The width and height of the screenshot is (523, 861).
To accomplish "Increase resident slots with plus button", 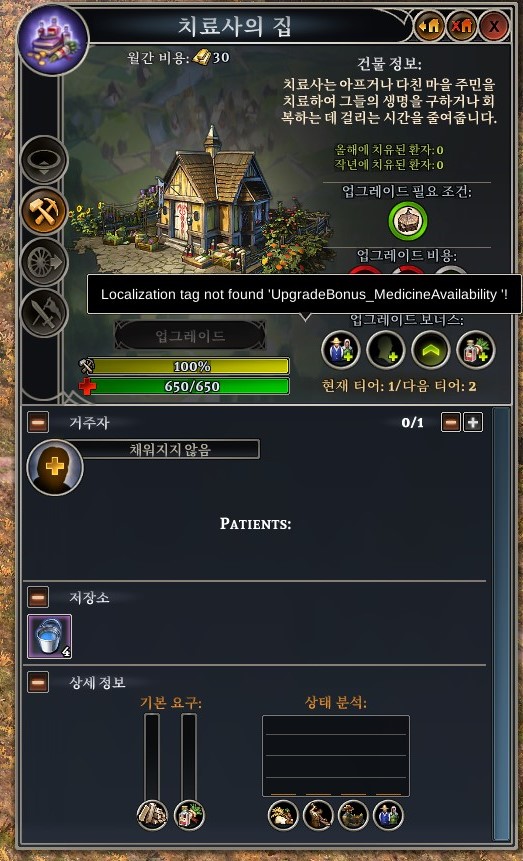I will pos(473,423).
